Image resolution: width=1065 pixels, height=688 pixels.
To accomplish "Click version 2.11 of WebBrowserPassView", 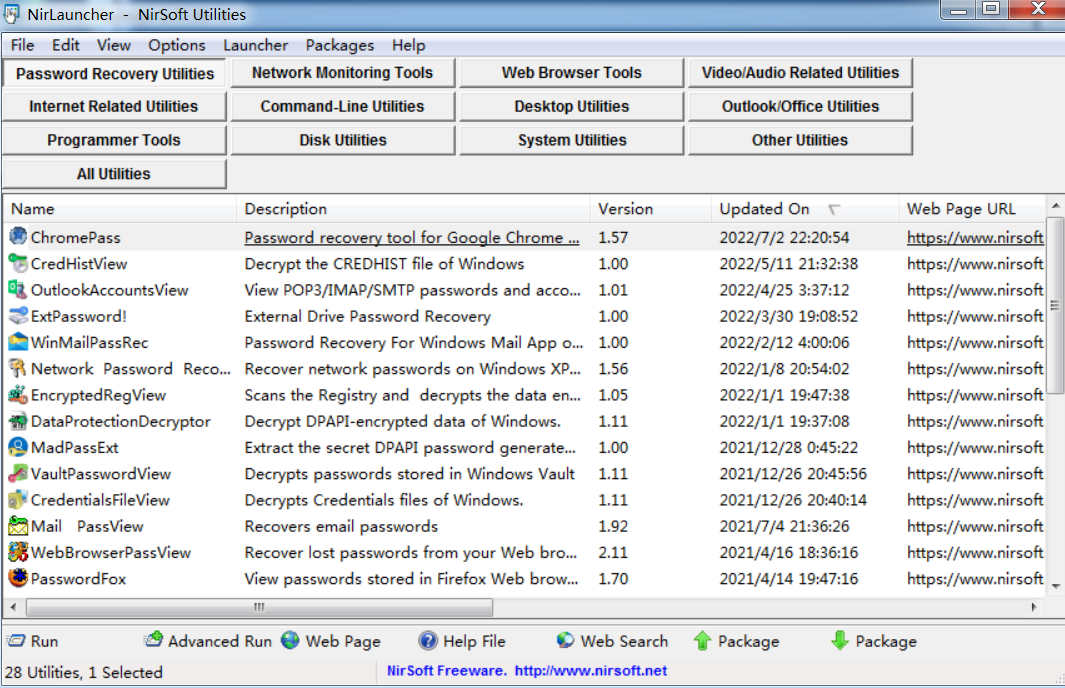I will coord(613,553).
